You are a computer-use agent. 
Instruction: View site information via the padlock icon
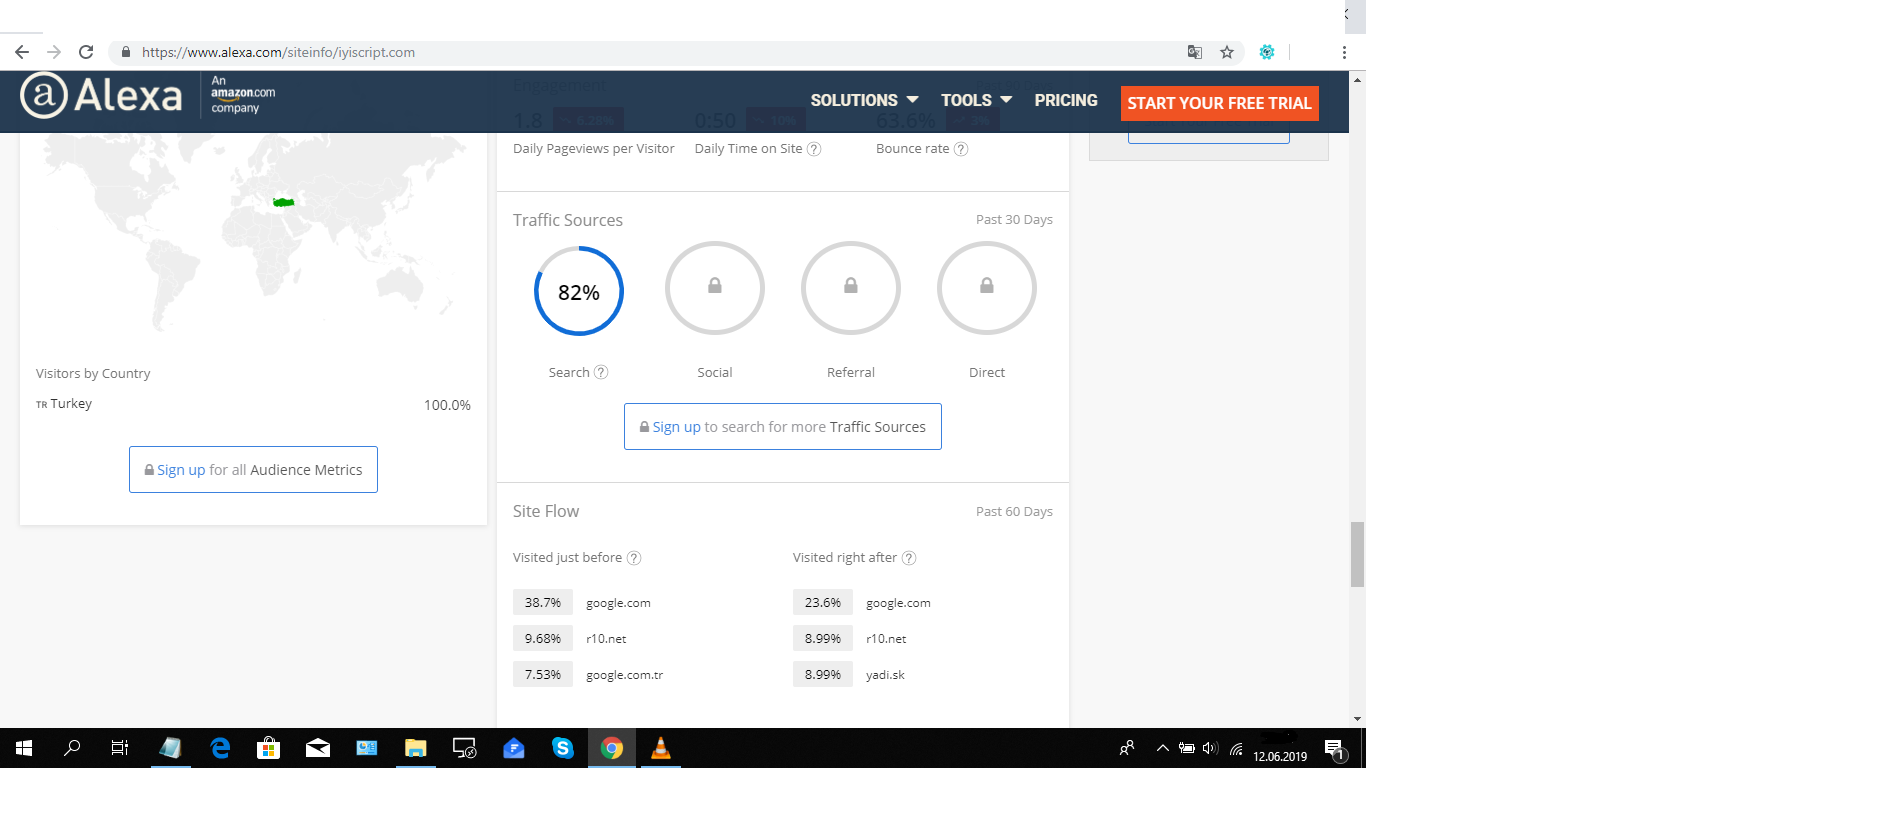pyautogui.click(x=126, y=52)
